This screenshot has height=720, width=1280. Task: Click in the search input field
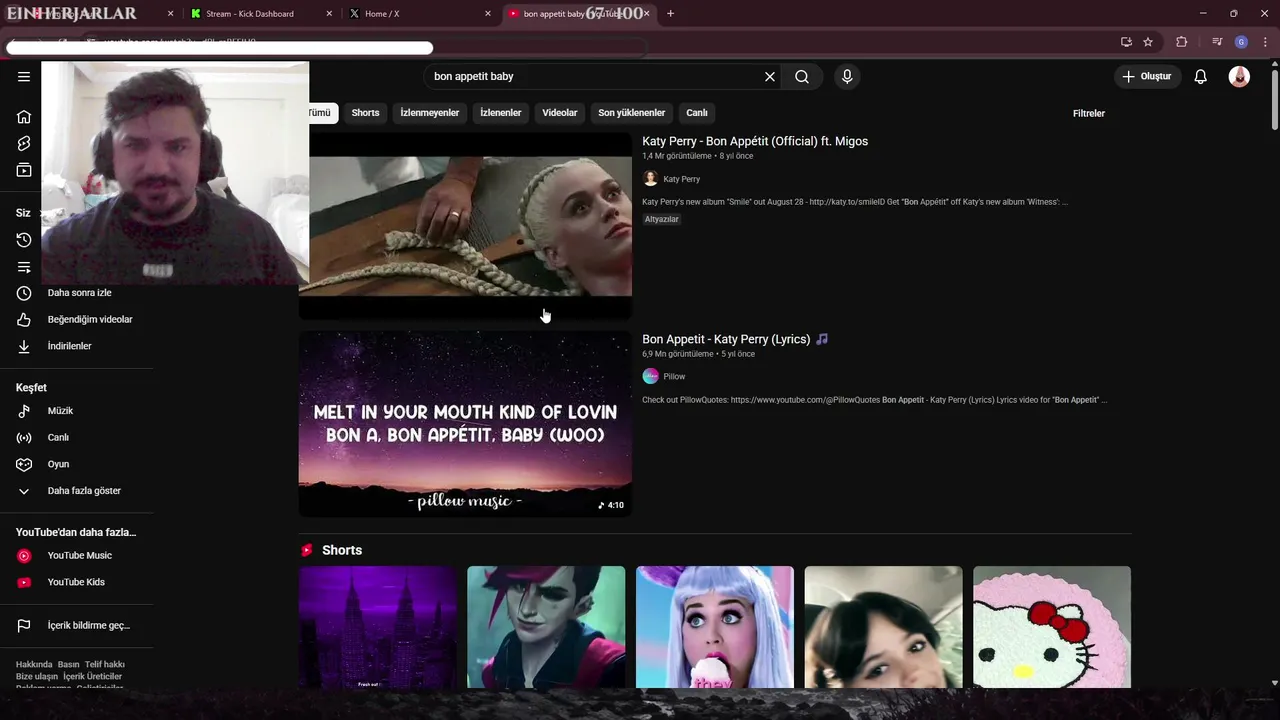pyautogui.click(x=594, y=77)
